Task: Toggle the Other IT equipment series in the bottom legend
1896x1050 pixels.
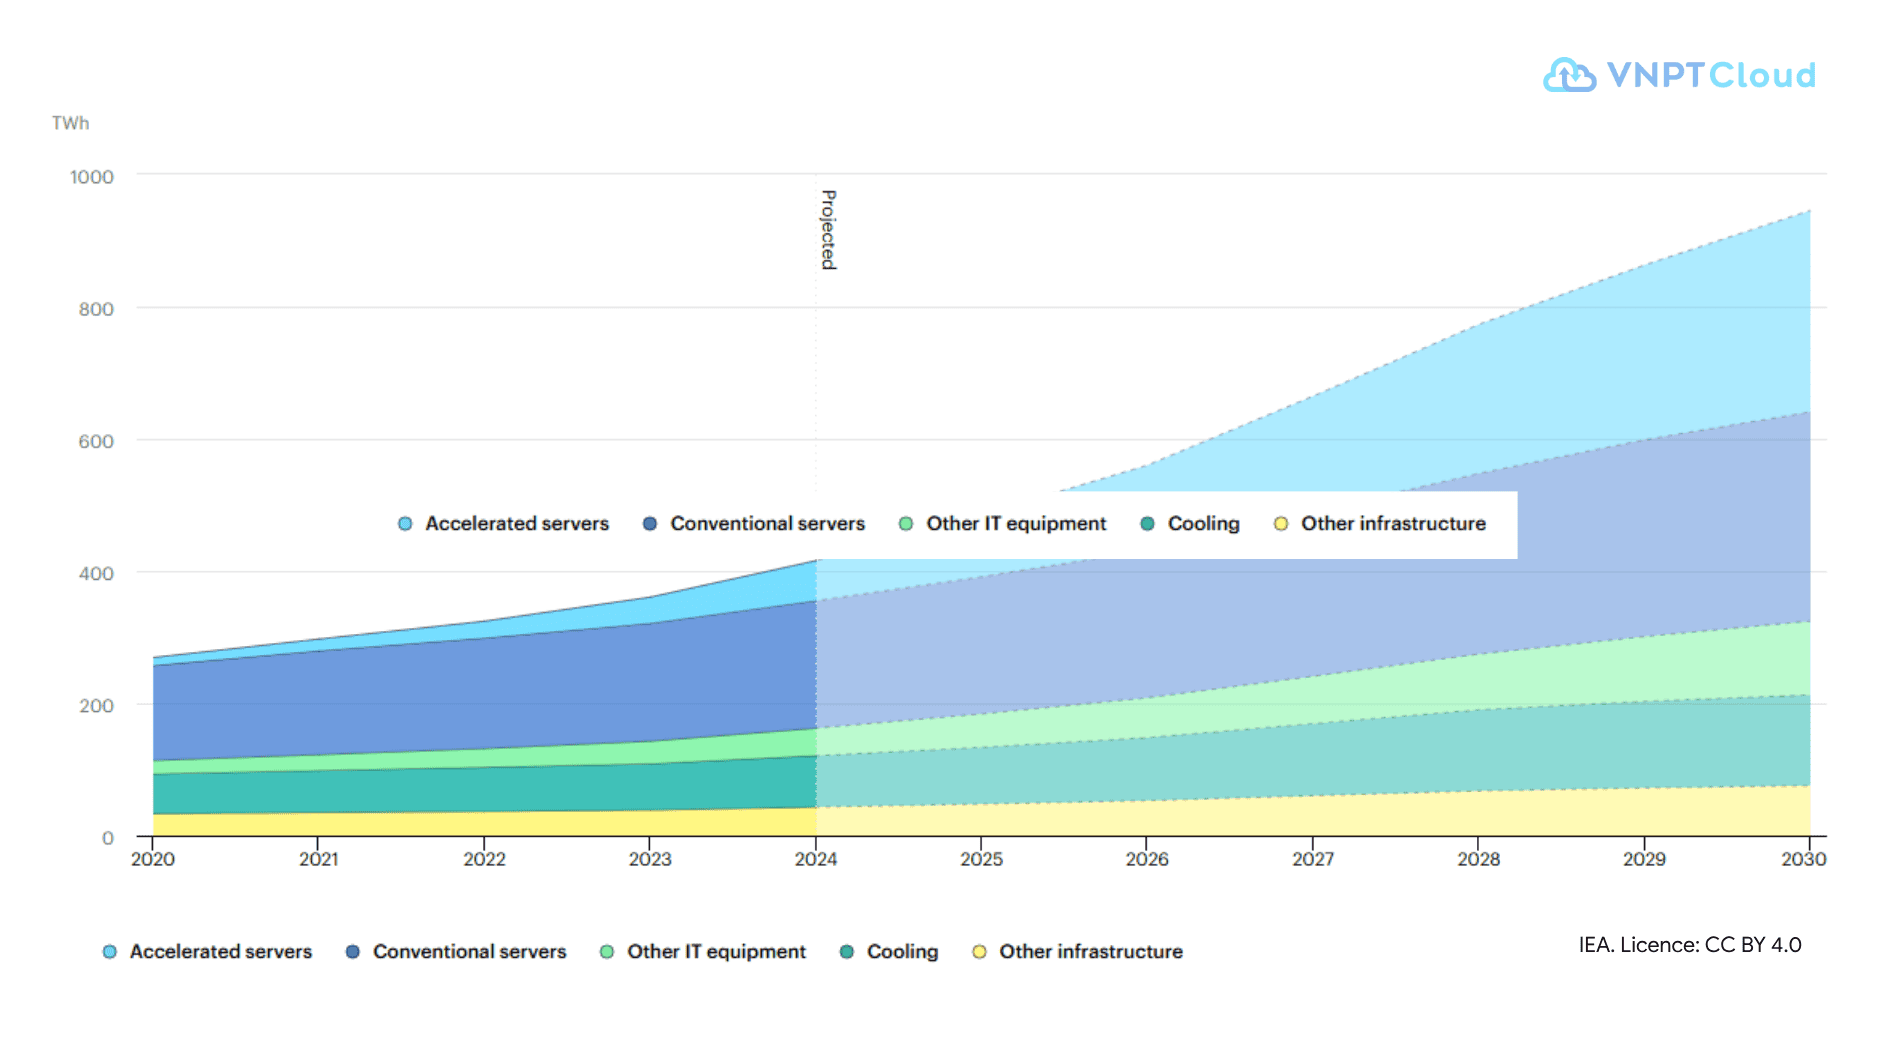Action: [x=703, y=951]
